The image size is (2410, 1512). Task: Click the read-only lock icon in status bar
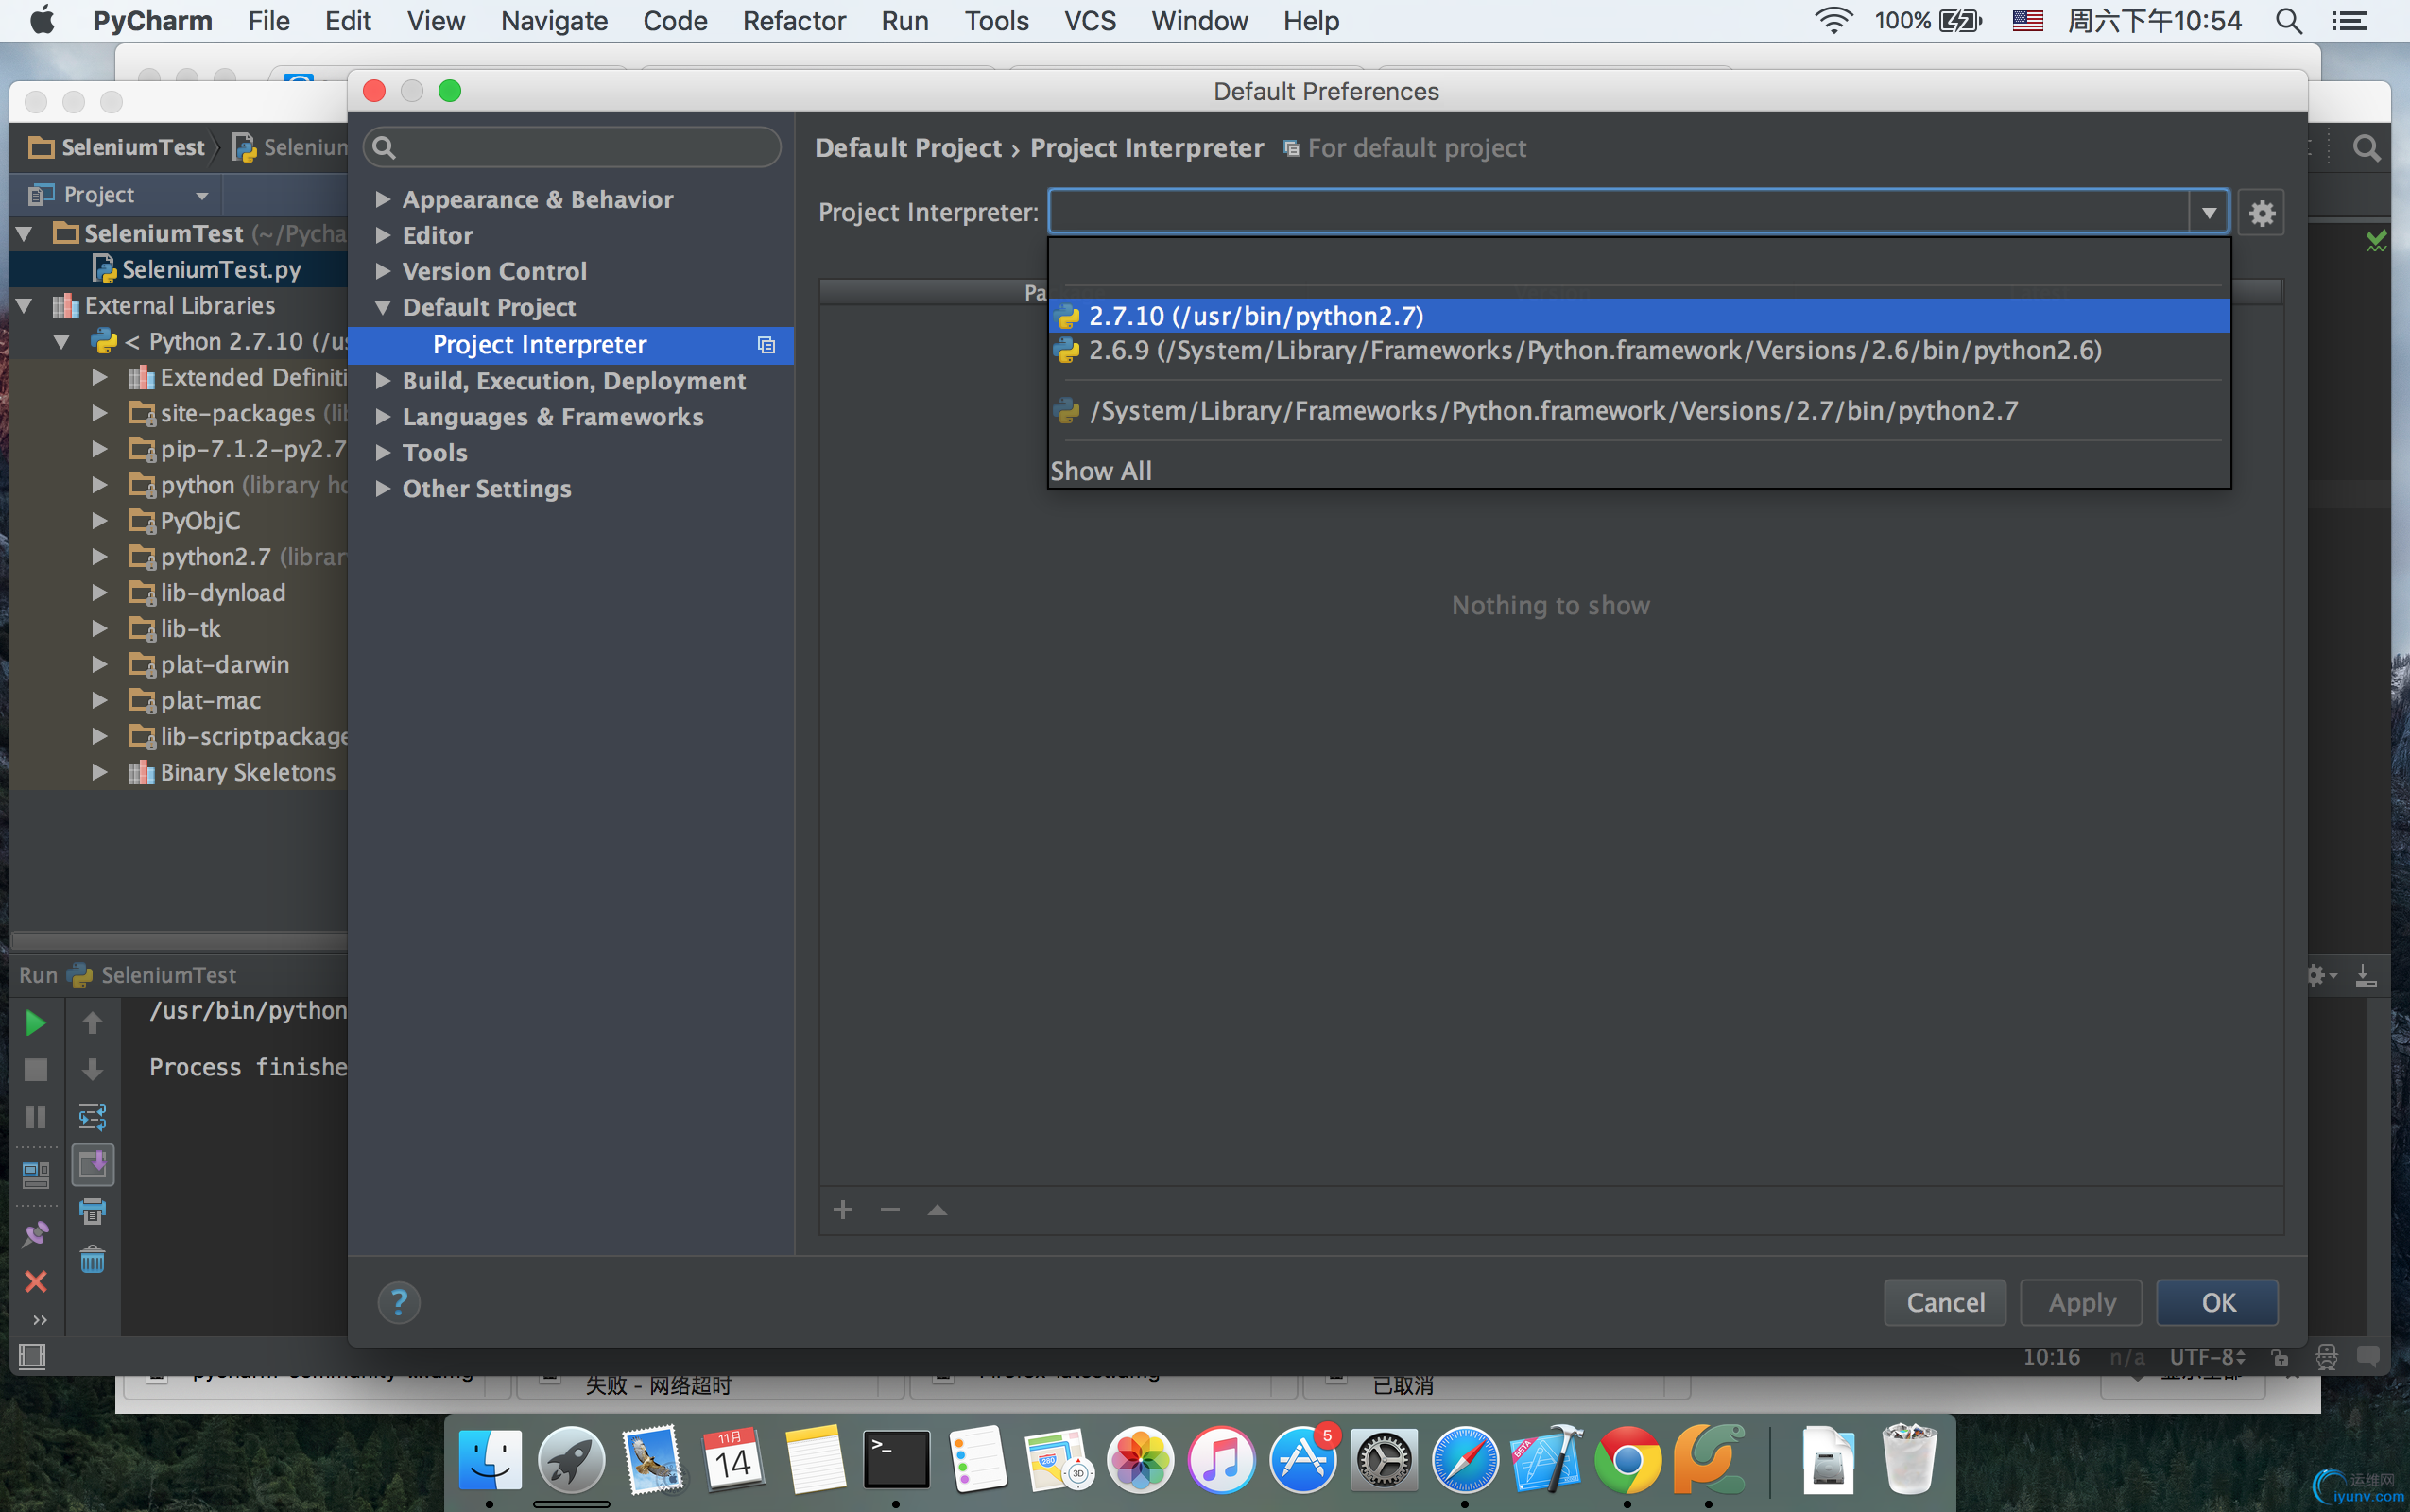[x=2279, y=1357]
